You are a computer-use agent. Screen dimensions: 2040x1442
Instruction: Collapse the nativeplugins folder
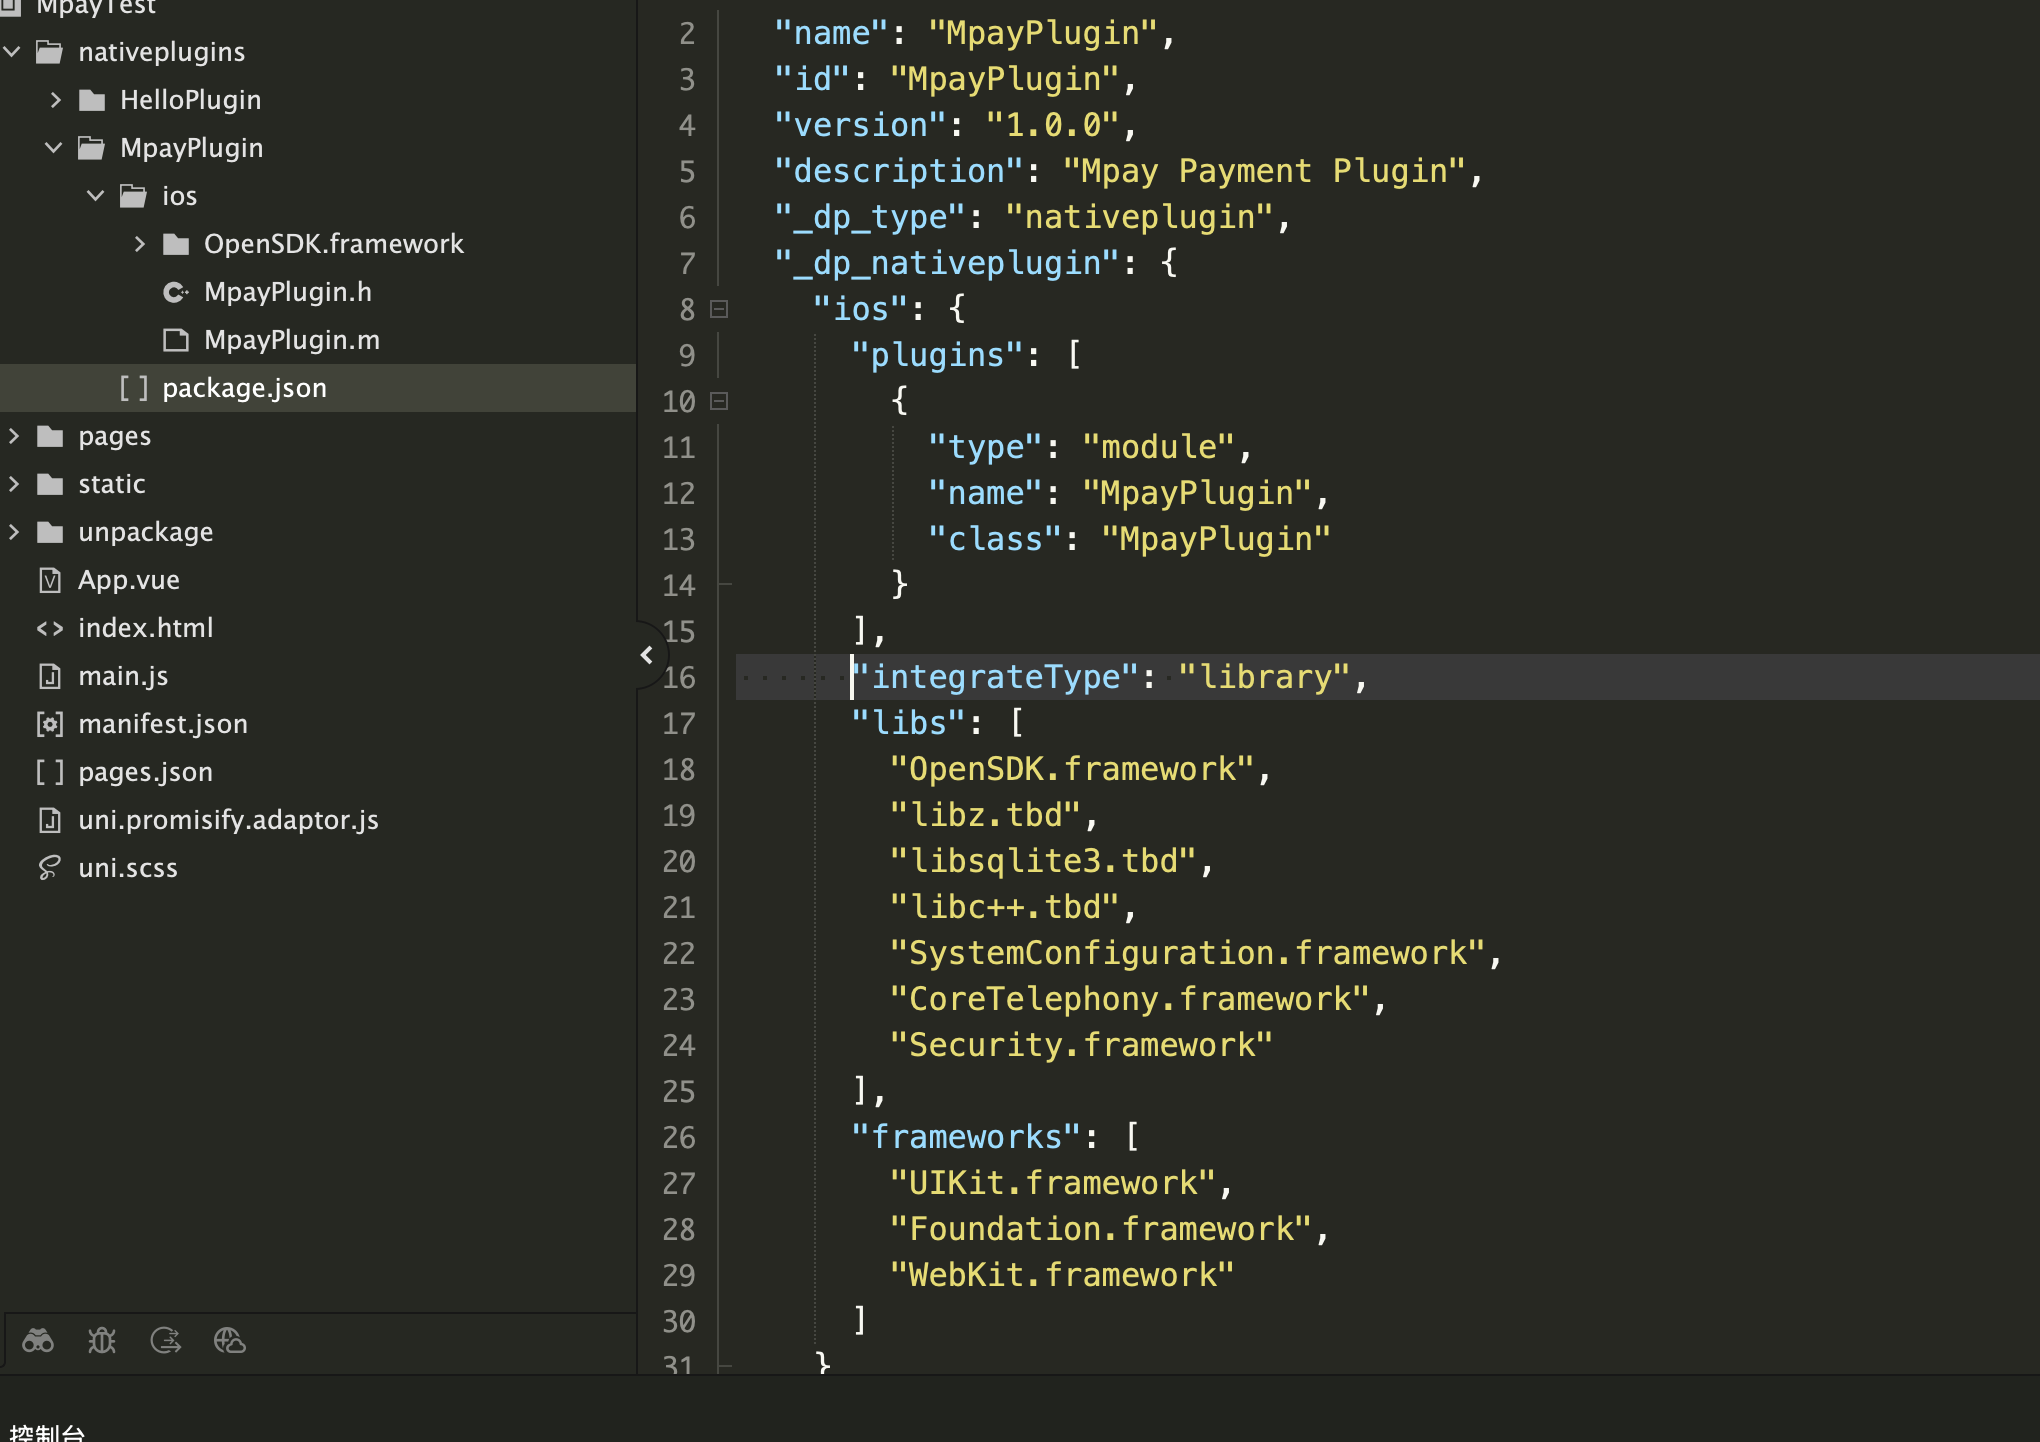pyautogui.click(x=13, y=52)
